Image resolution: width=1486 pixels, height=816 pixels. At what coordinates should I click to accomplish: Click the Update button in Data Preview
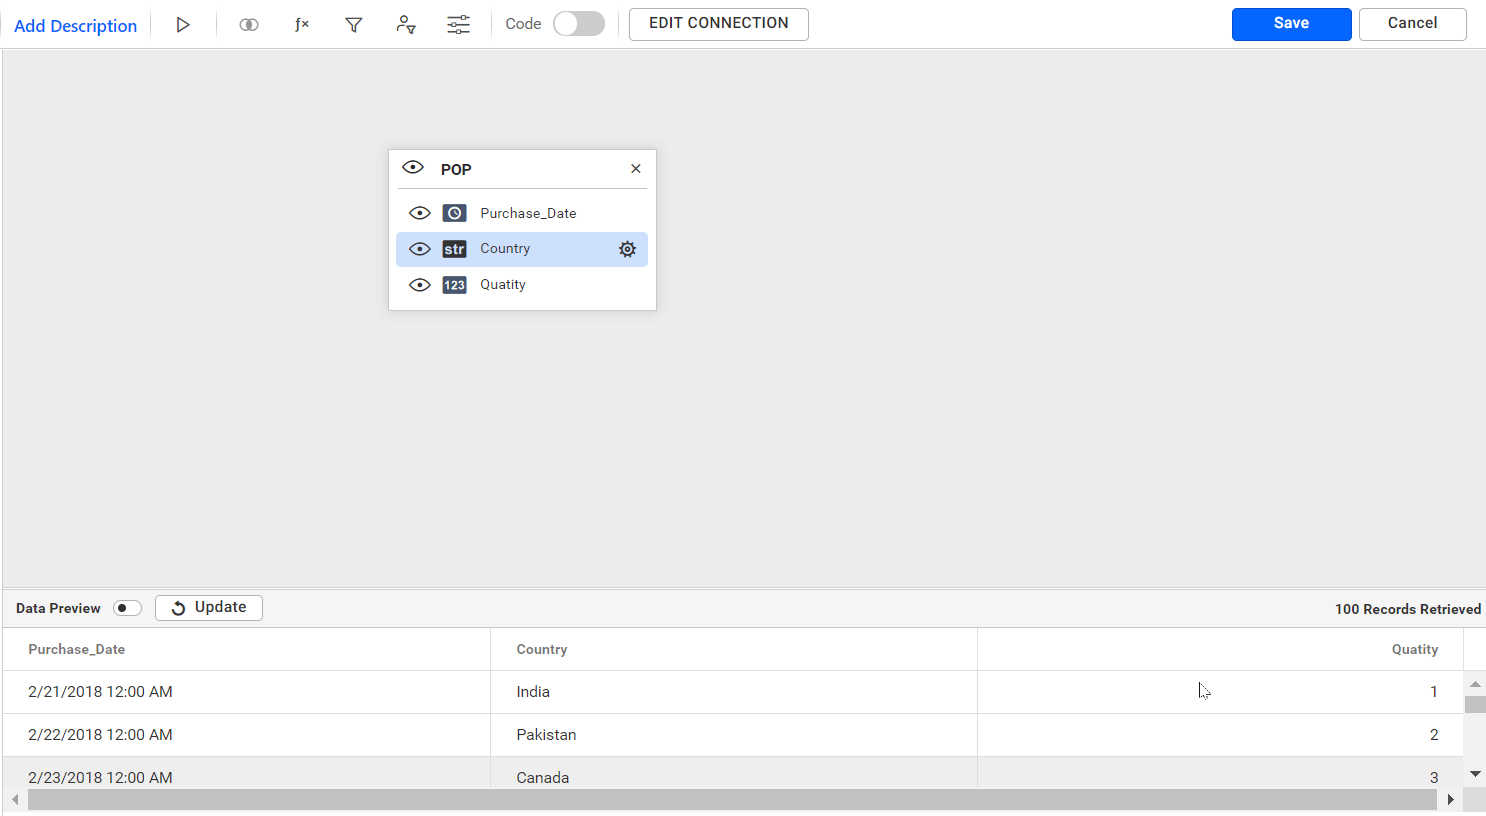[208, 607]
